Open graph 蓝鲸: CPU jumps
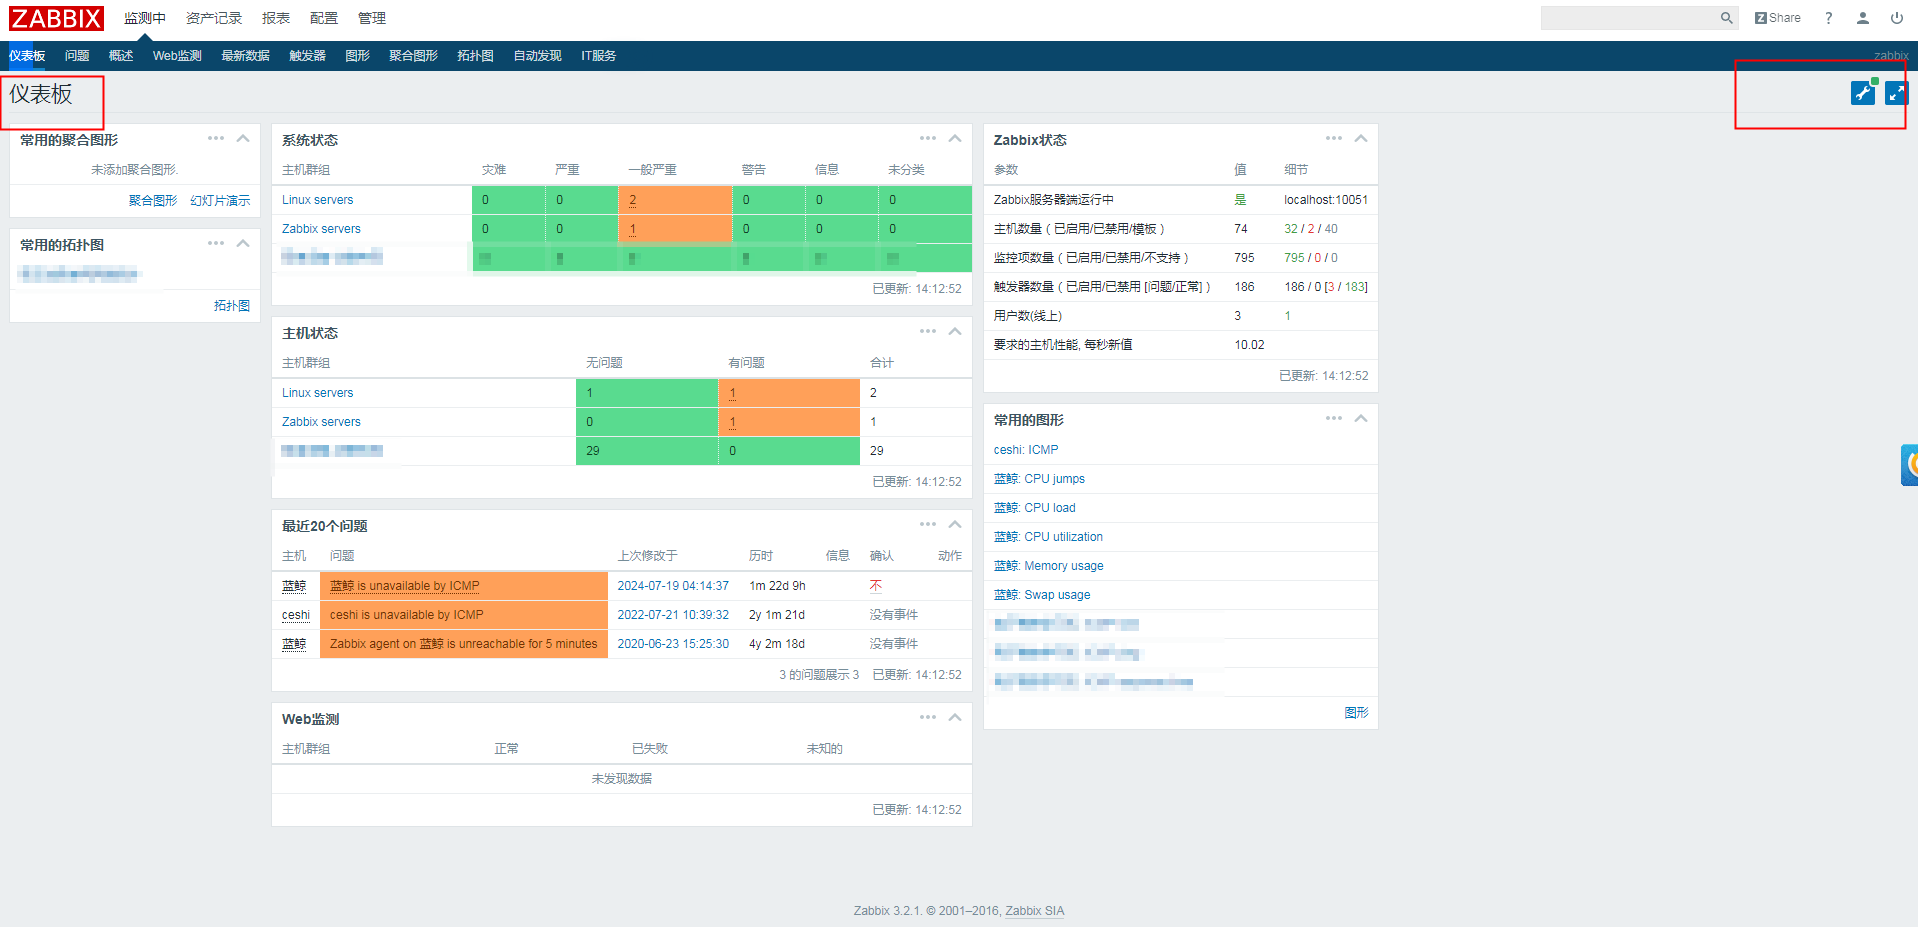The width and height of the screenshot is (1918, 927). (1039, 479)
